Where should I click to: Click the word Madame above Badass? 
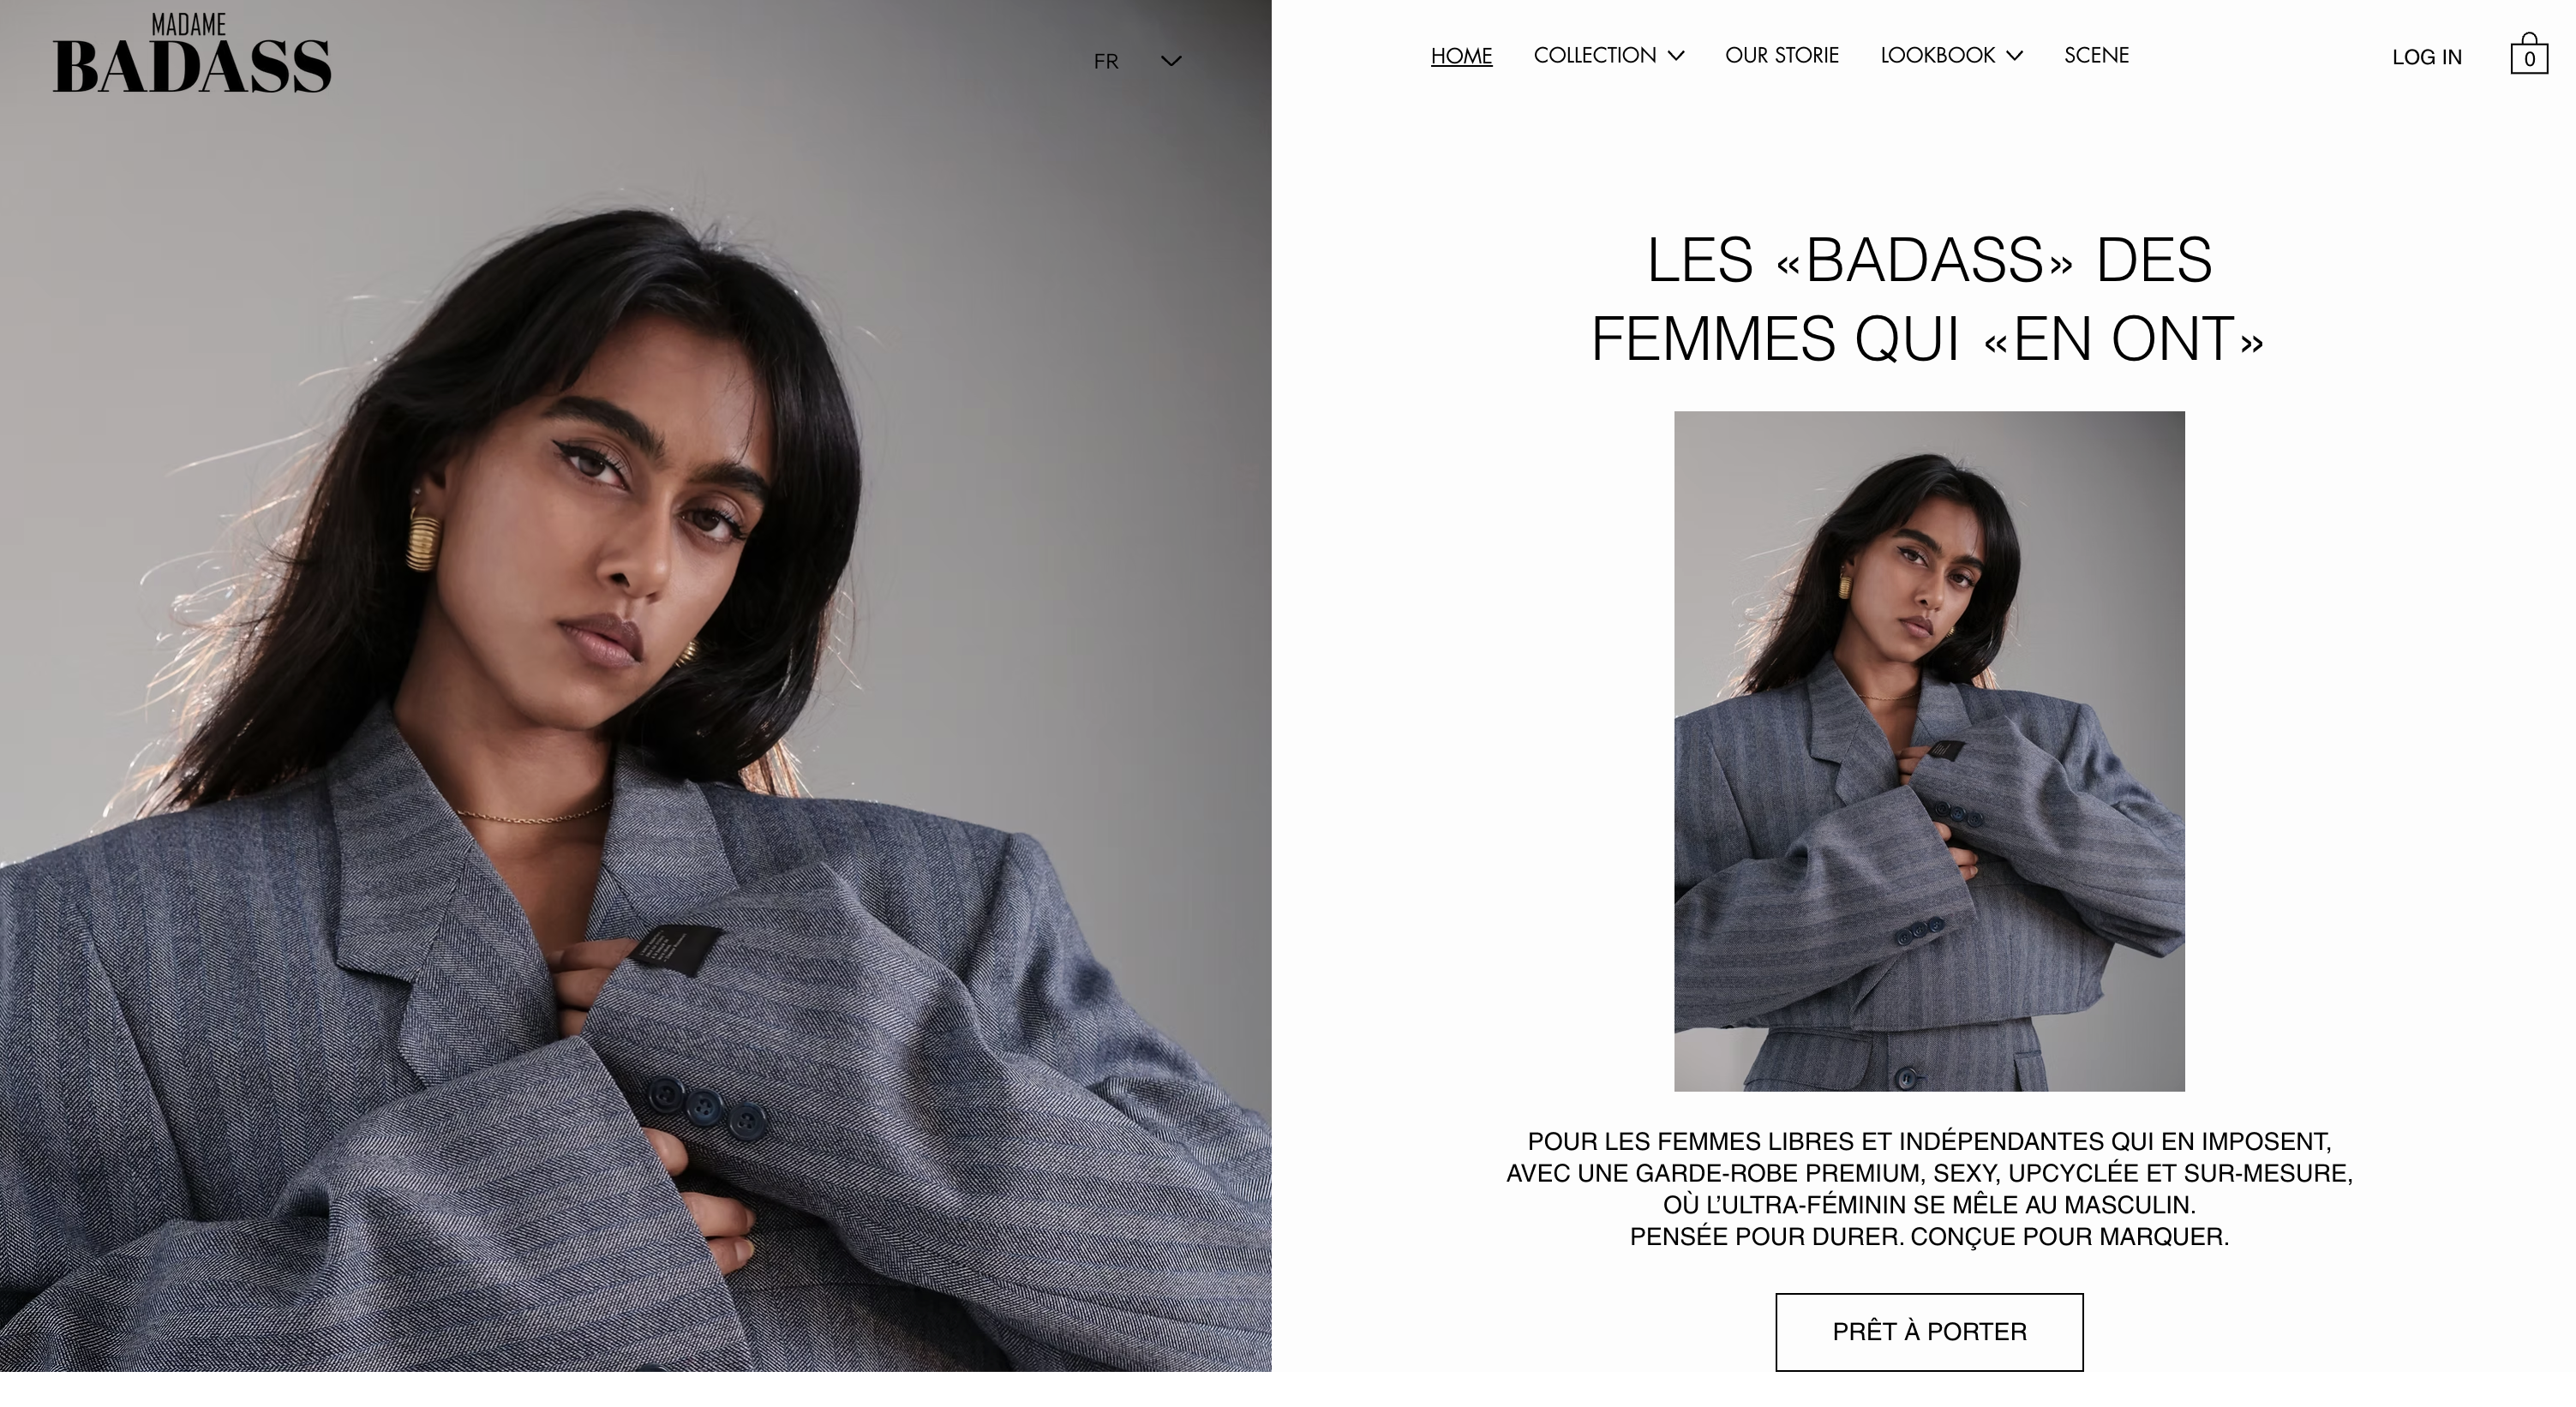189,24
